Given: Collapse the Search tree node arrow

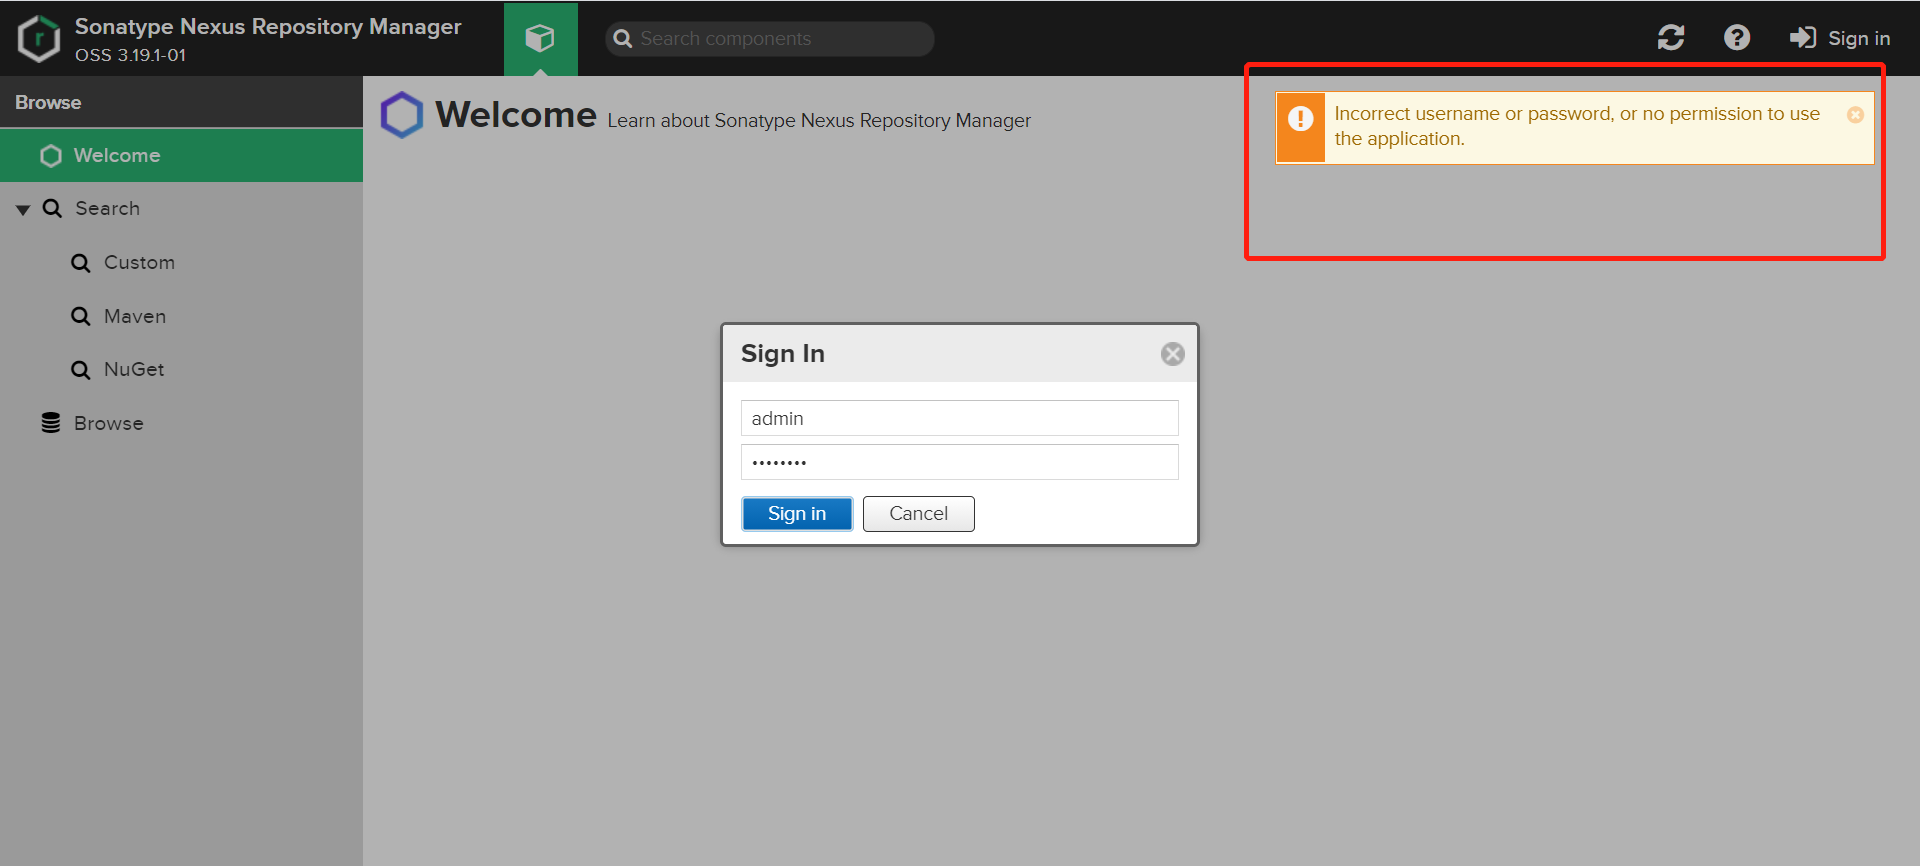Looking at the screenshot, I should coord(23,209).
